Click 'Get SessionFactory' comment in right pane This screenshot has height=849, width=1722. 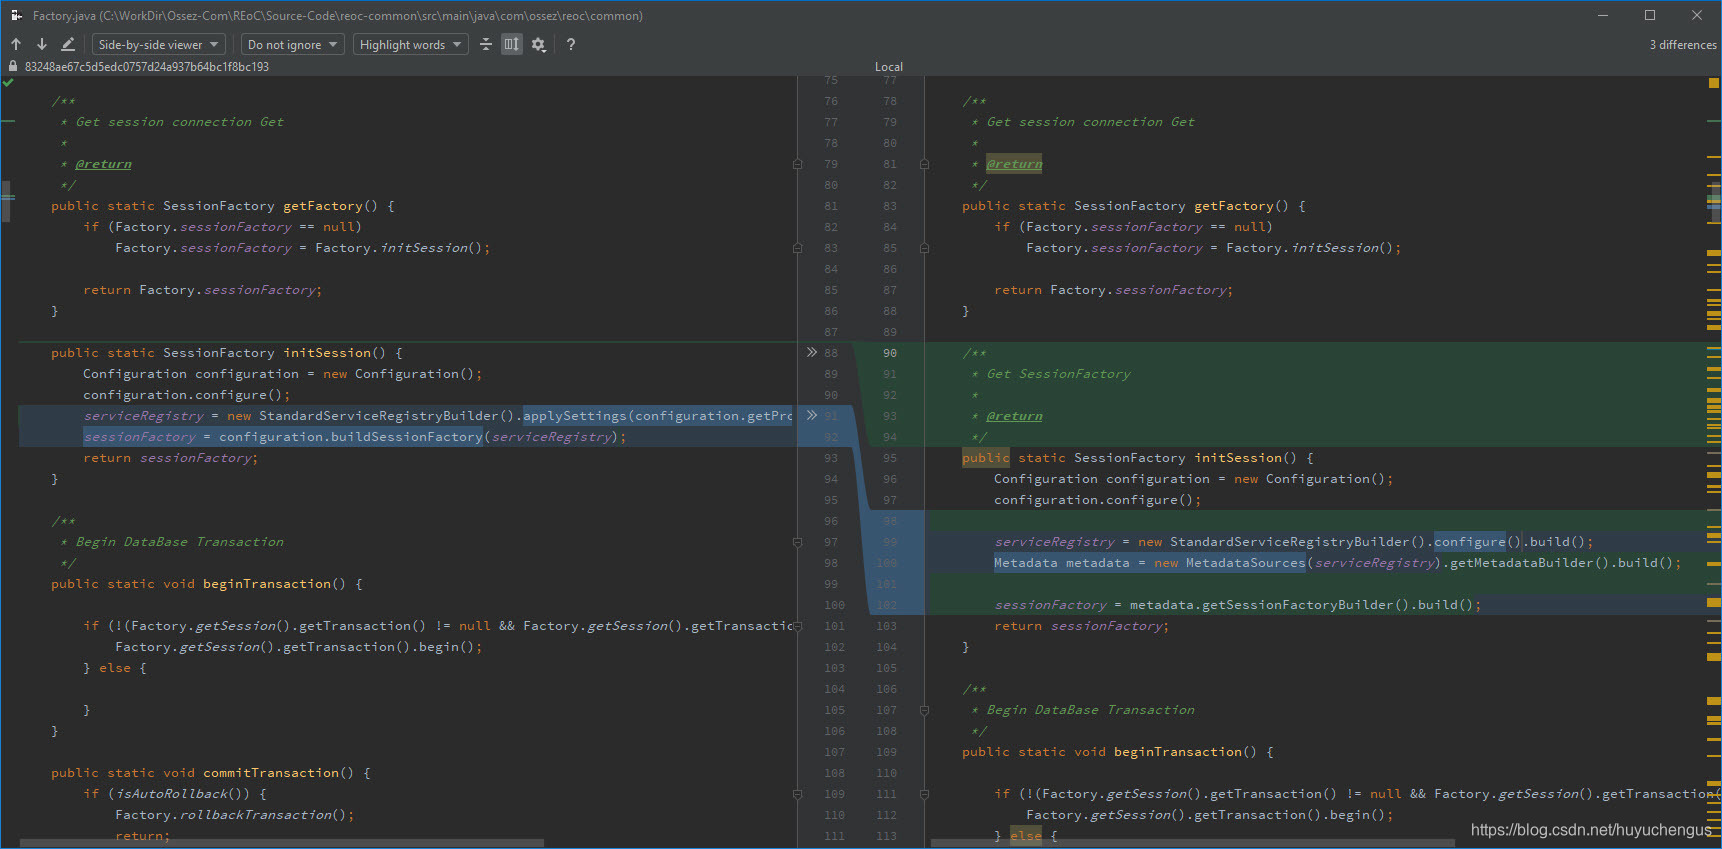[x=1059, y=374]
